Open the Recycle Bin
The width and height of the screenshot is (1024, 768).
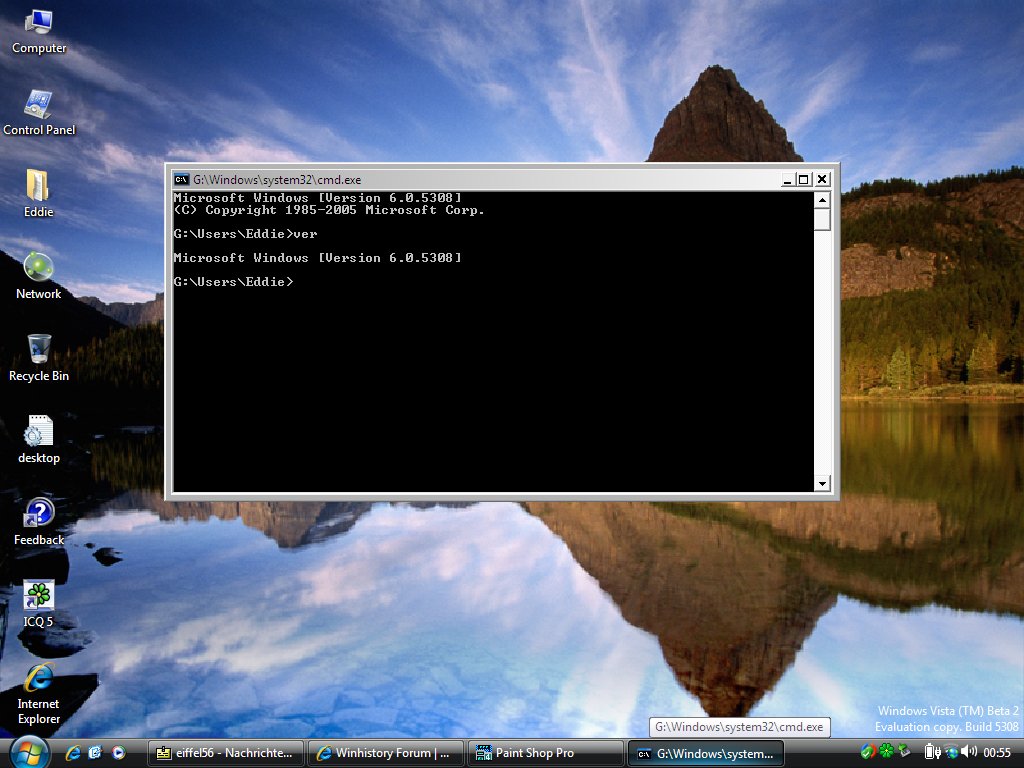coord(38,348)
